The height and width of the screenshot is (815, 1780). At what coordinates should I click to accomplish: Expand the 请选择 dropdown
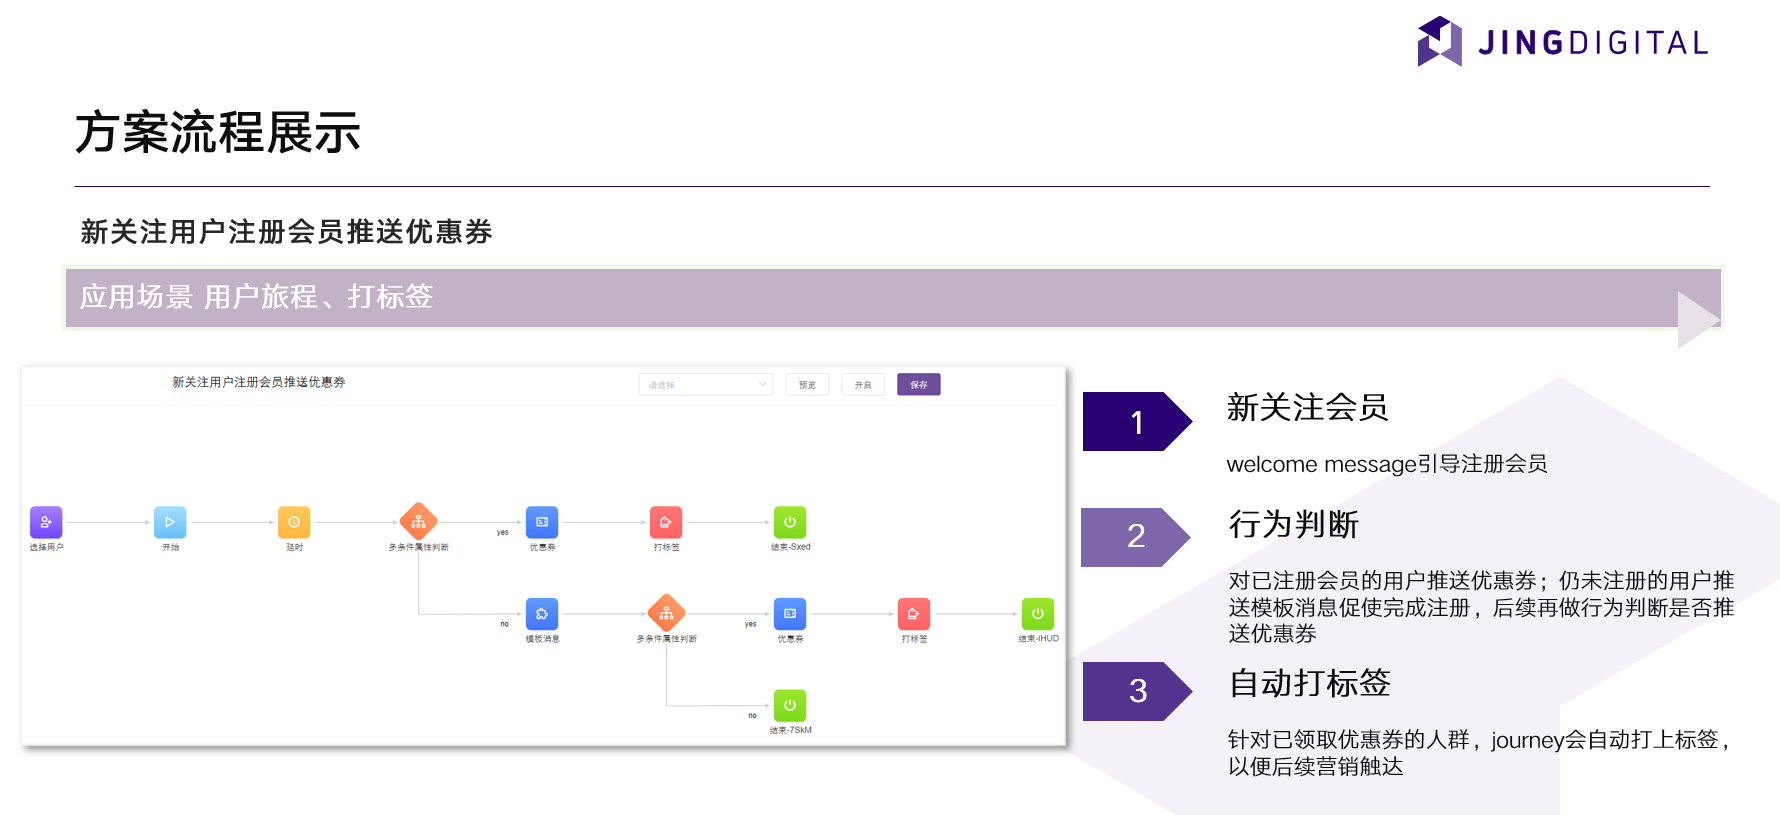[x=706, y=385]
